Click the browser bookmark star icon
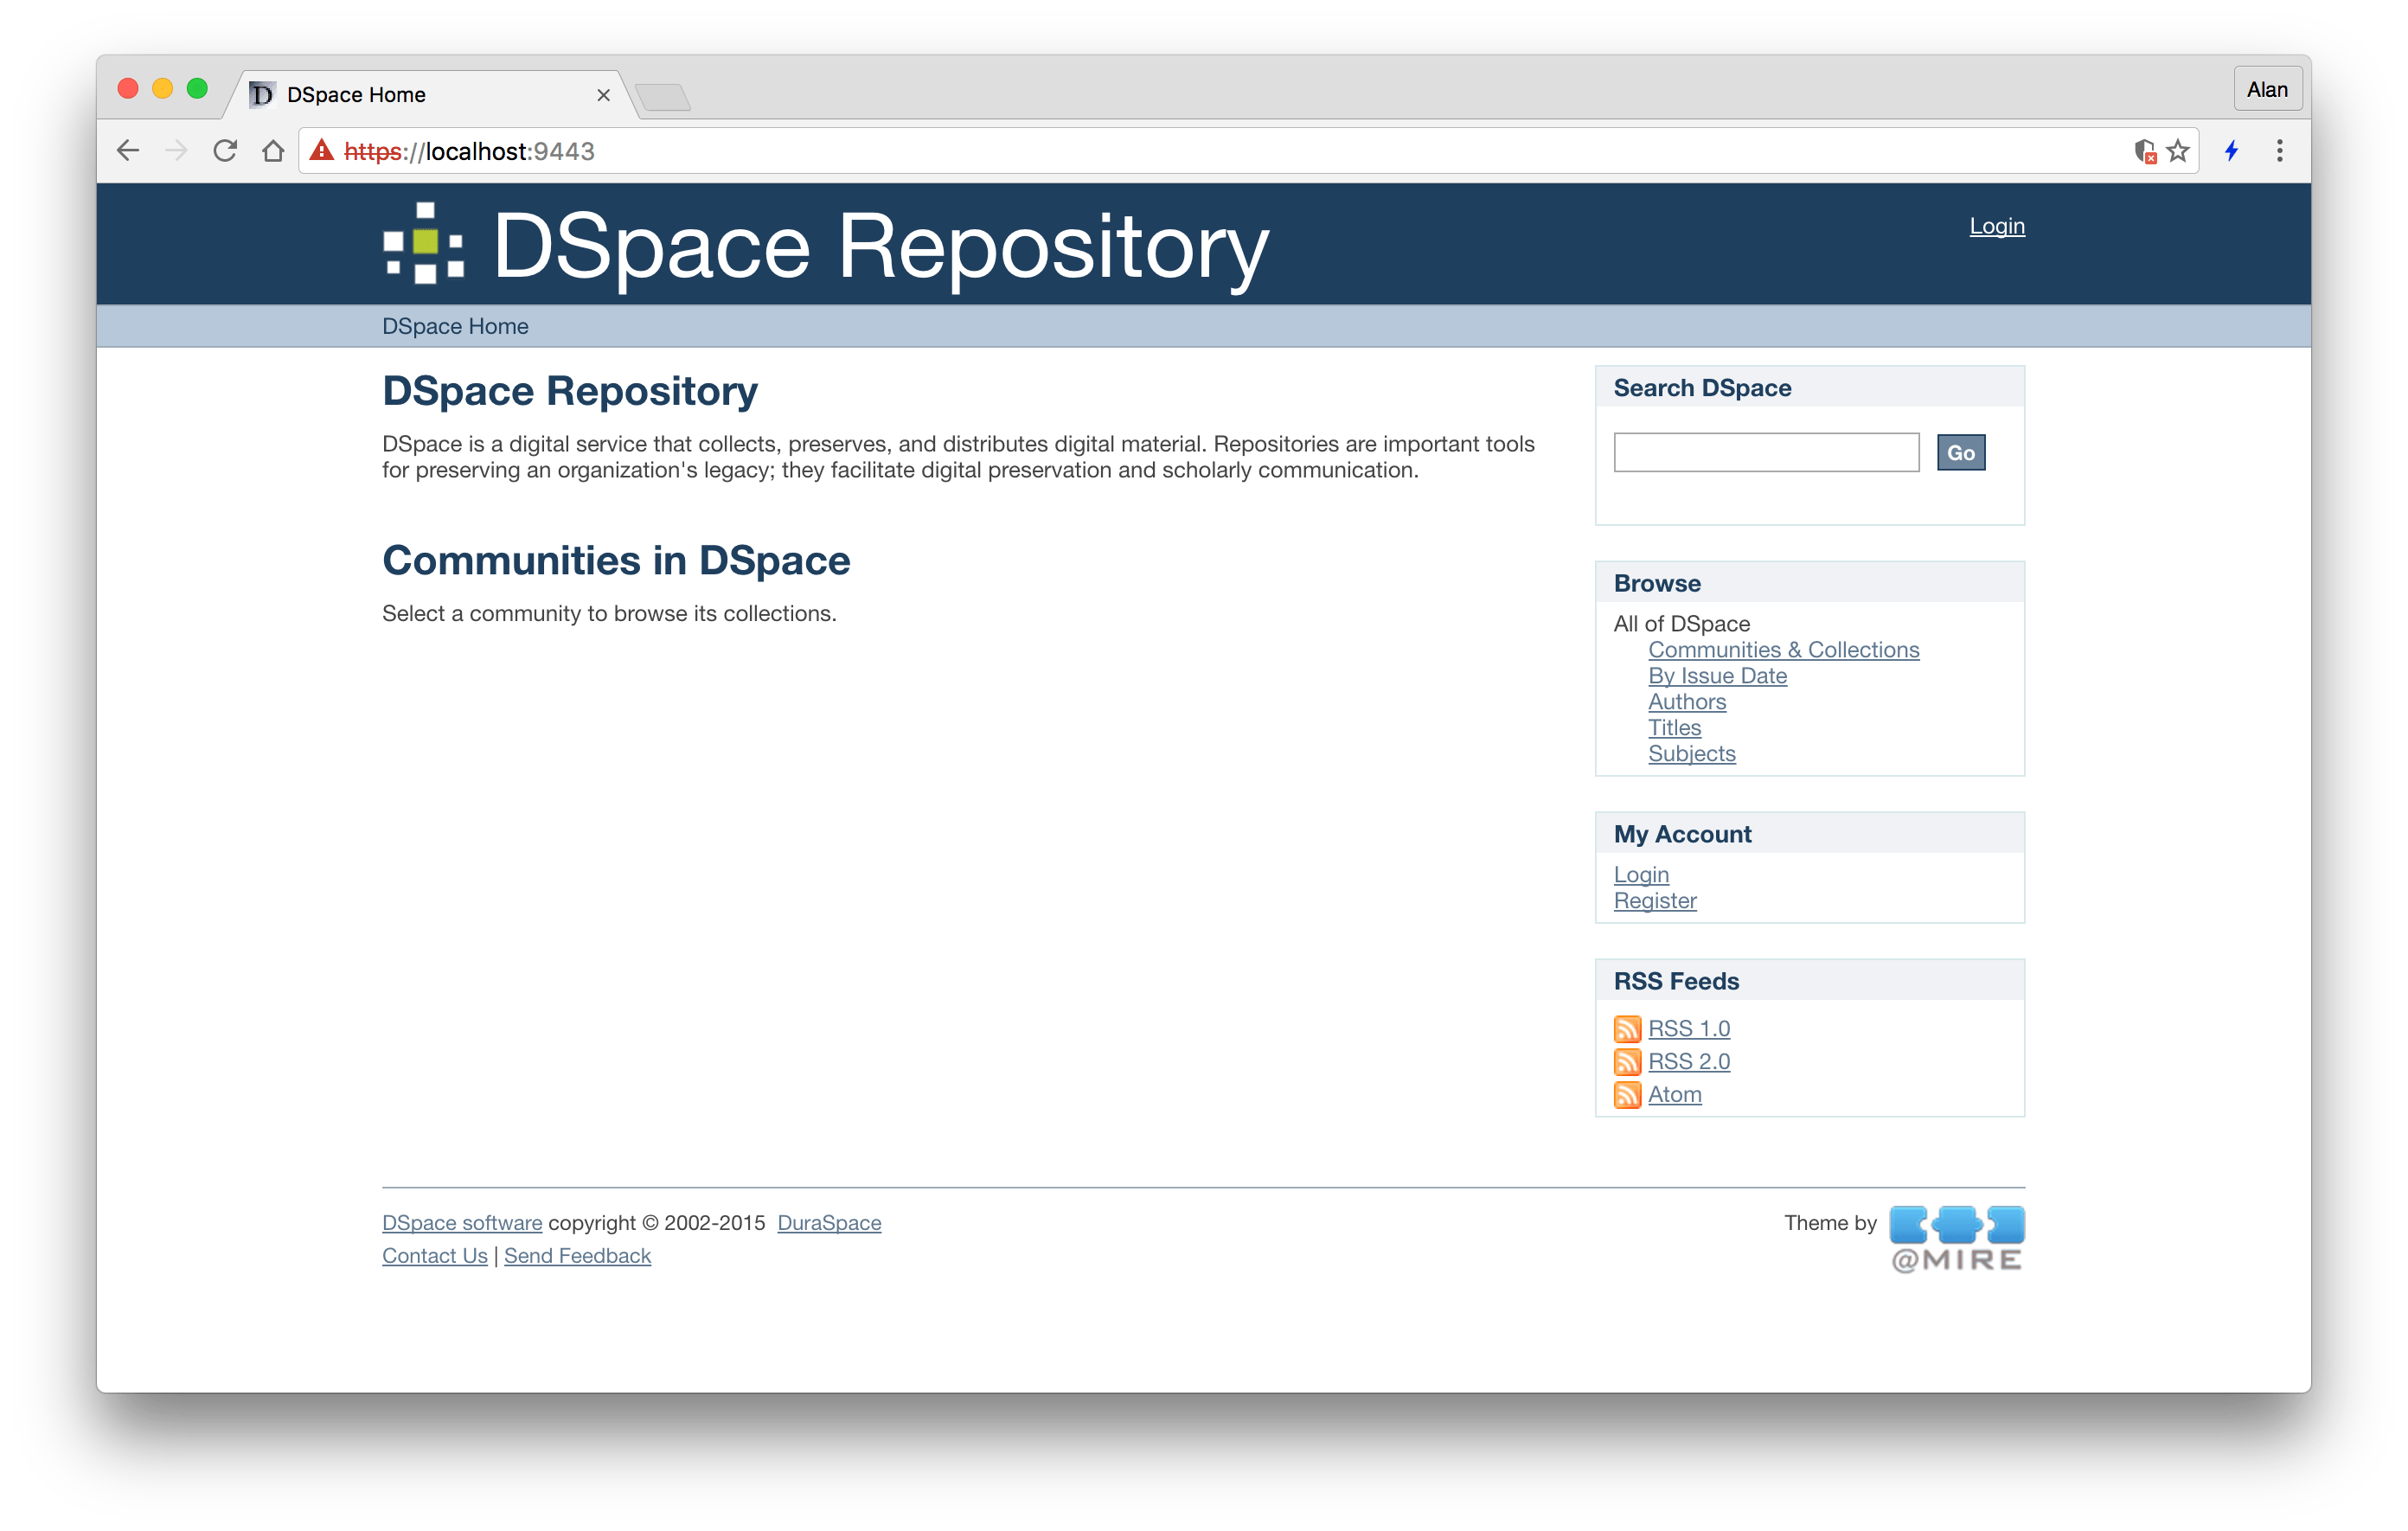The height and width of the screenshot is (1531, 2408). click(2176, 153)
